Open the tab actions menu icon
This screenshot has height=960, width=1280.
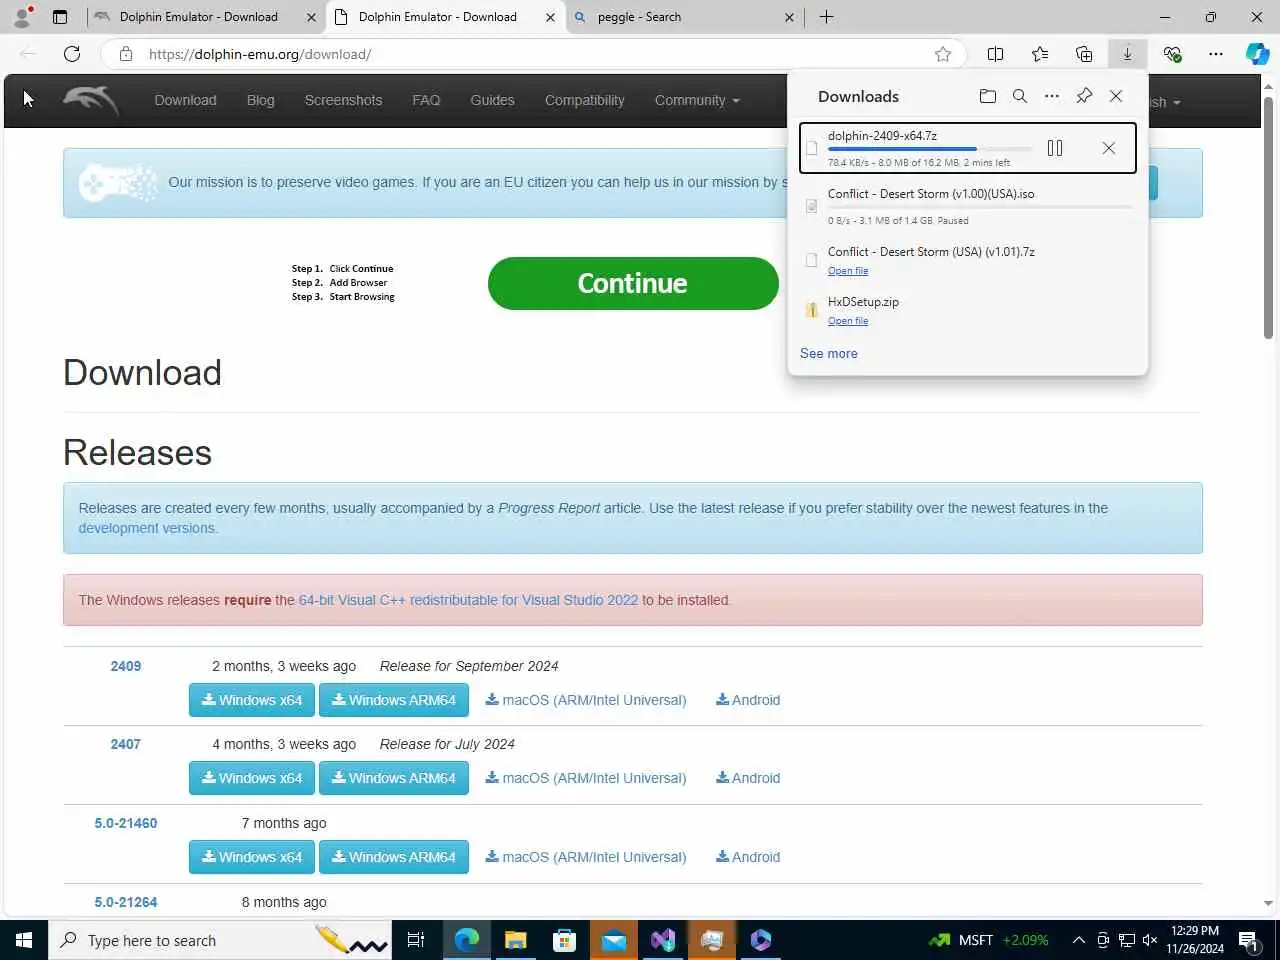tap(60, 17)
